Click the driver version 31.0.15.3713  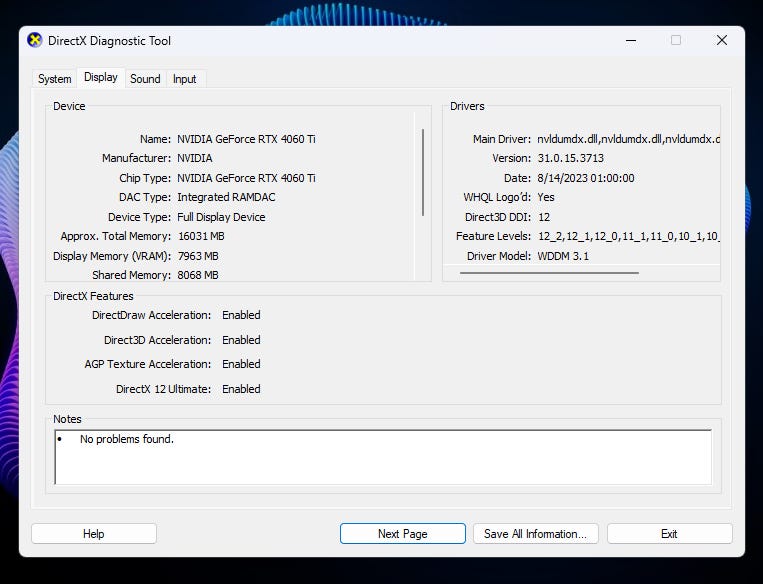(571, 158)
